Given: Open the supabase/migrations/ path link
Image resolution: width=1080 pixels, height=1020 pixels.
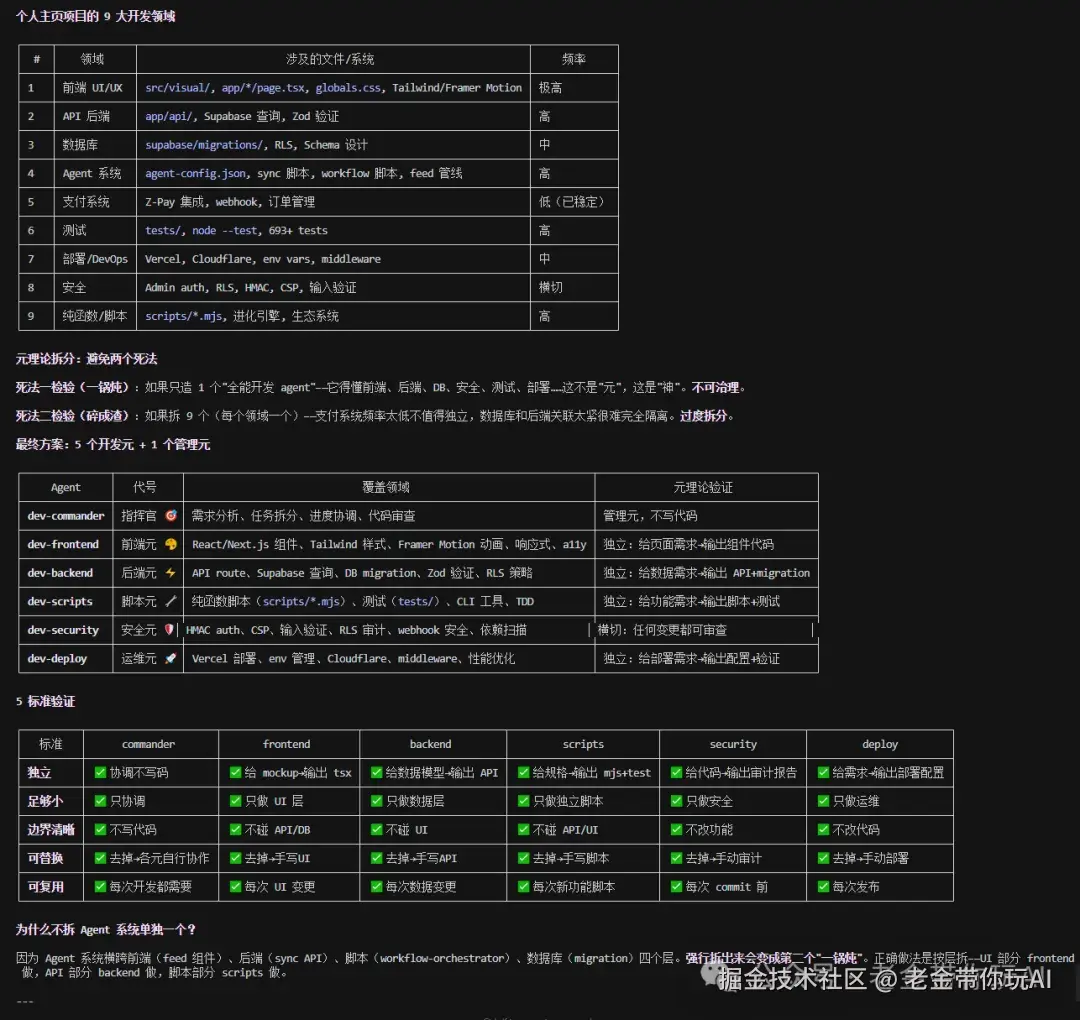Looking at the screenshot, I should 203,145.
